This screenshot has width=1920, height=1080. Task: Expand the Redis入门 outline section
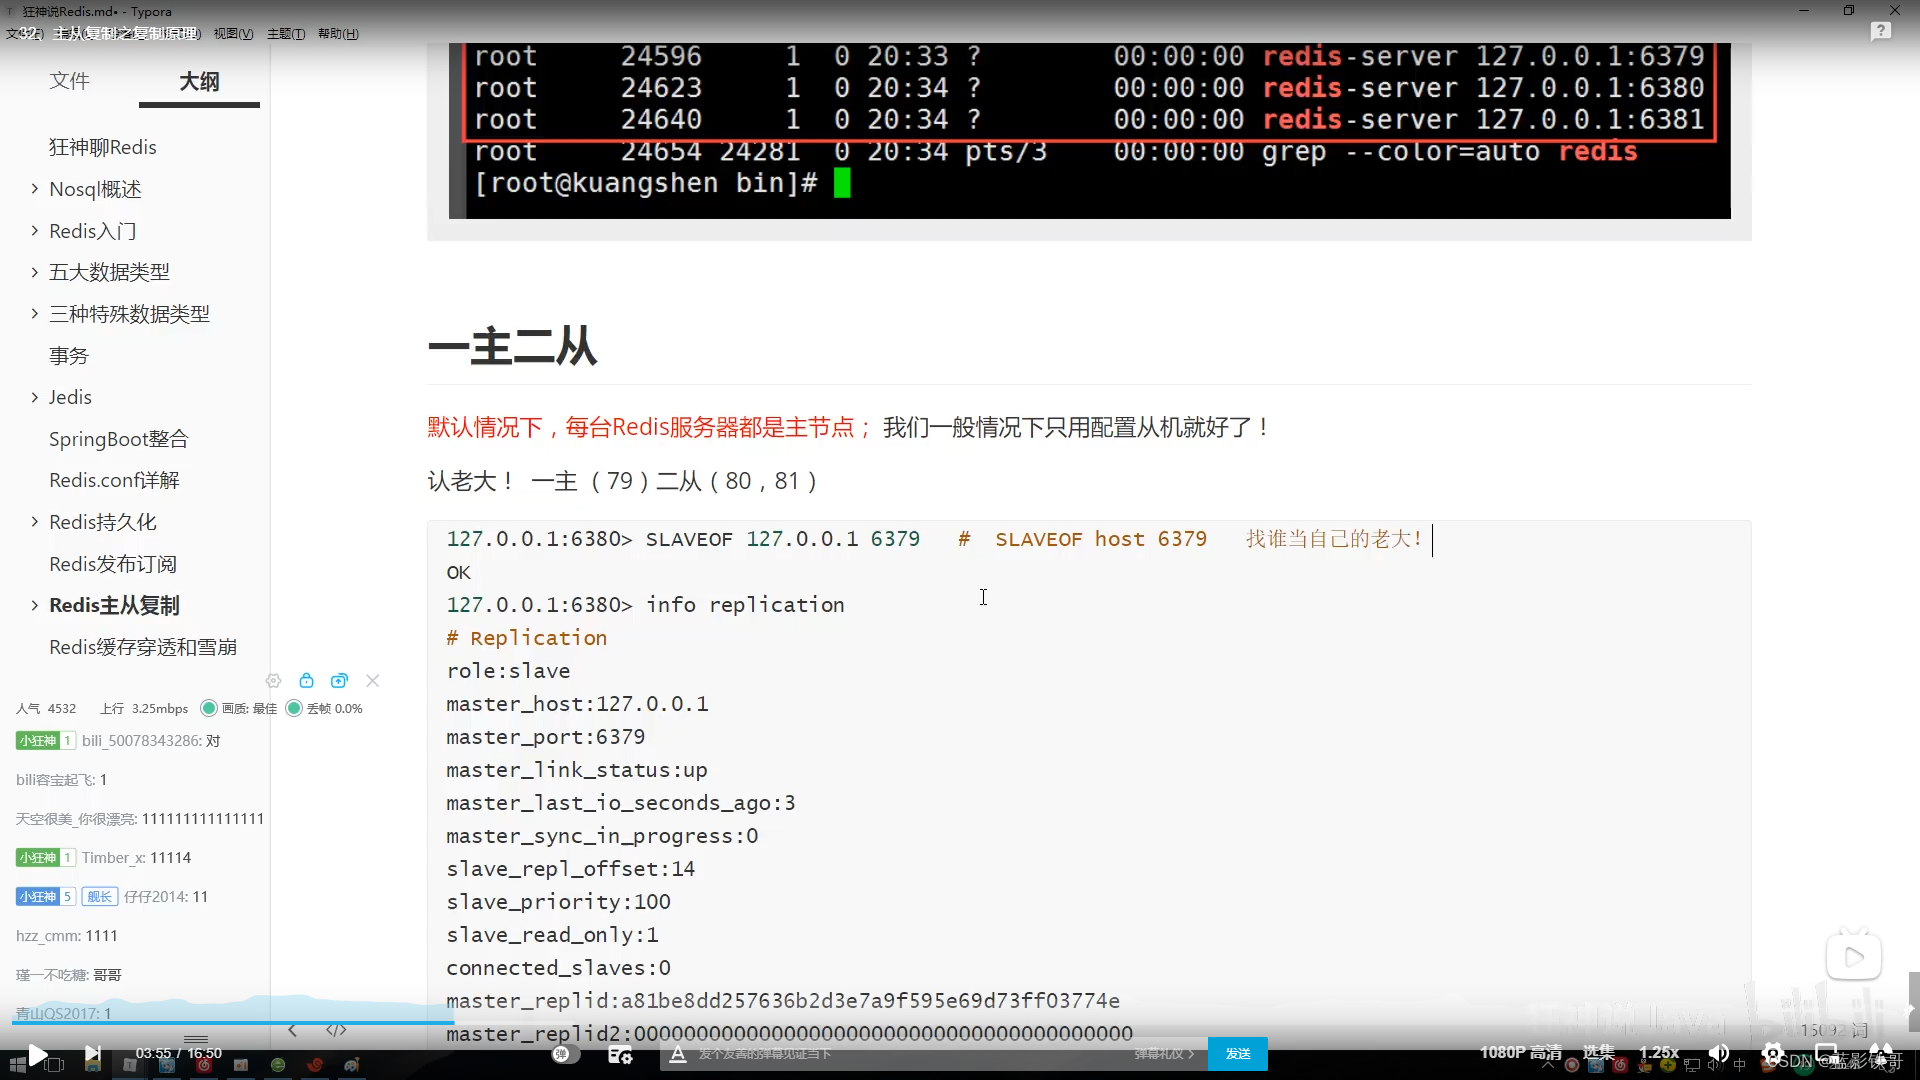point(35,231)
